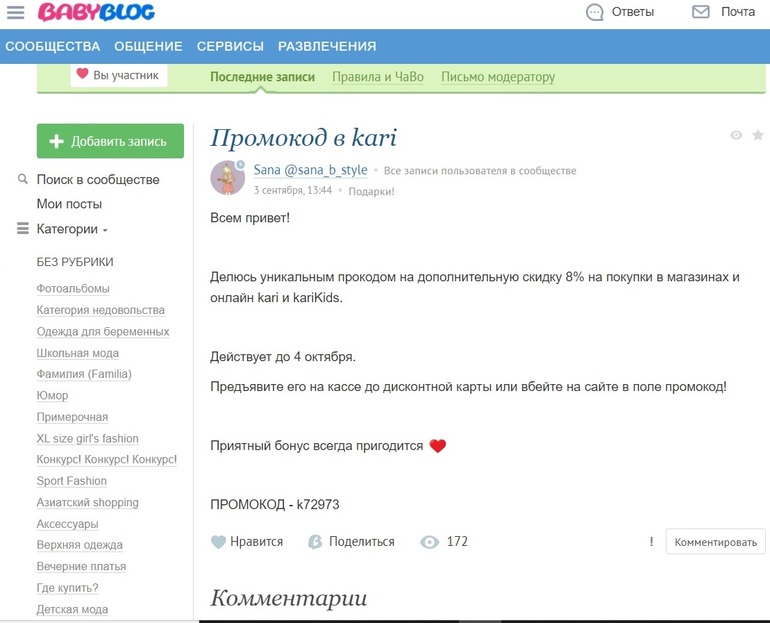Open Где купить? category
The height and width of the screenshot is (623, 770).
[x=67, y=588]
